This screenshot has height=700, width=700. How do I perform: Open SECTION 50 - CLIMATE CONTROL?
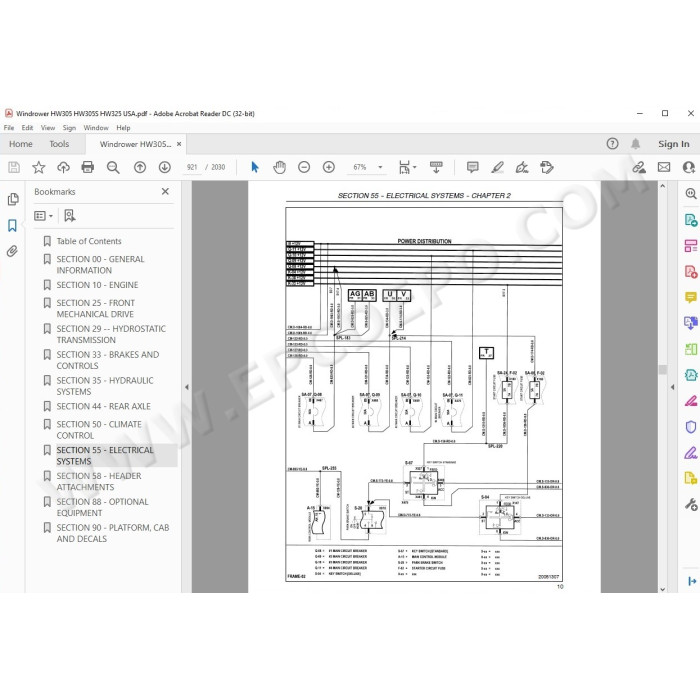[99, 430]
